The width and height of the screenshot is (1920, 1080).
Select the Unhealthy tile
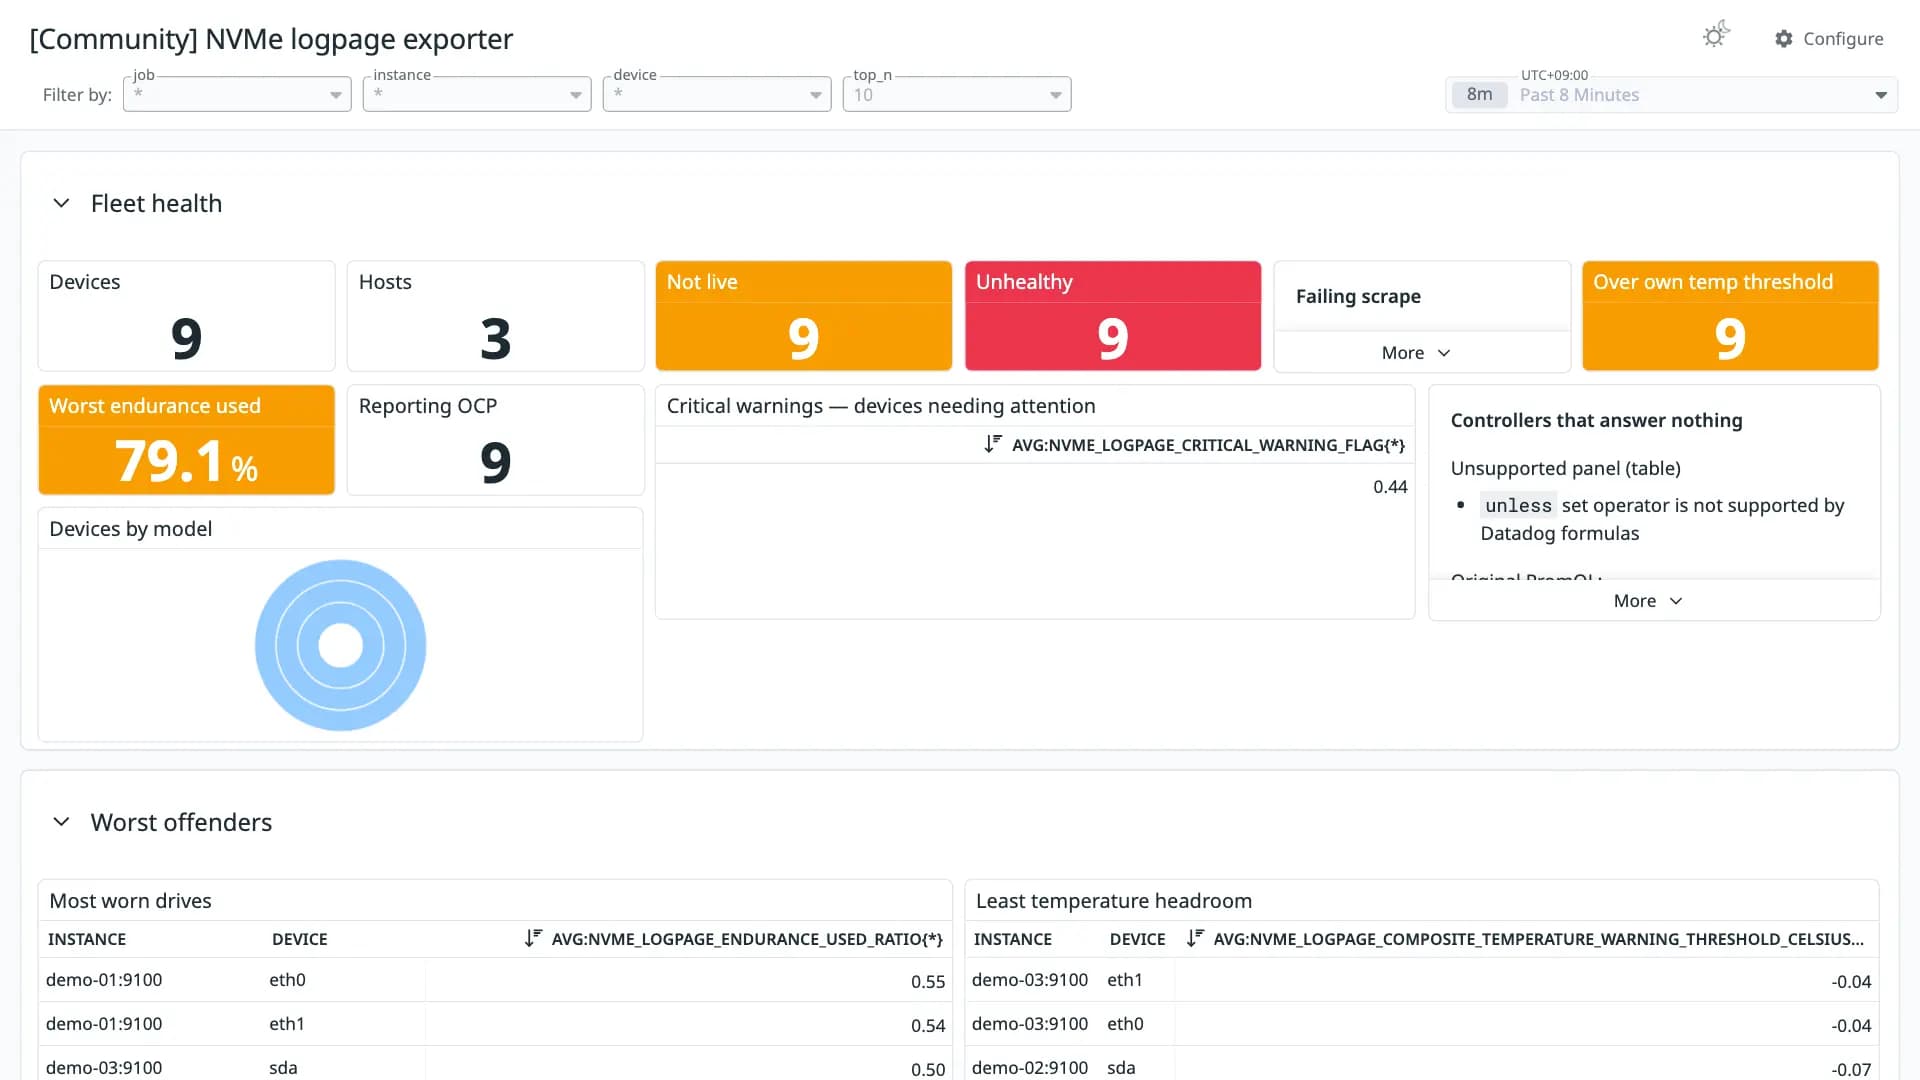1113,316
